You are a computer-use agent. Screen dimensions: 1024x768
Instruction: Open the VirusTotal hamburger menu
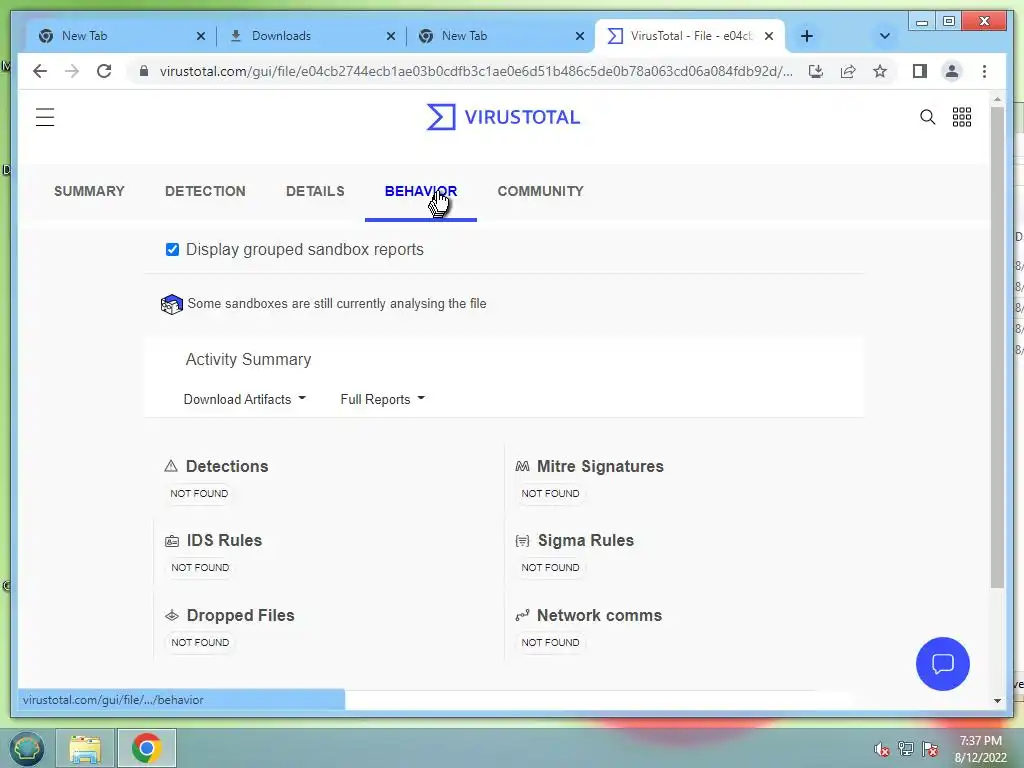point(45,118)
